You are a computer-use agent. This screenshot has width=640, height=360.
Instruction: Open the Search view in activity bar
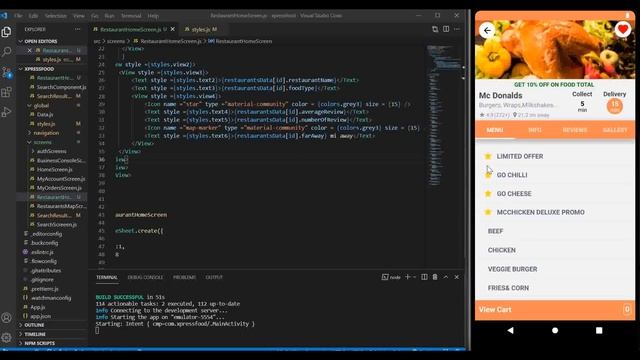7,52
